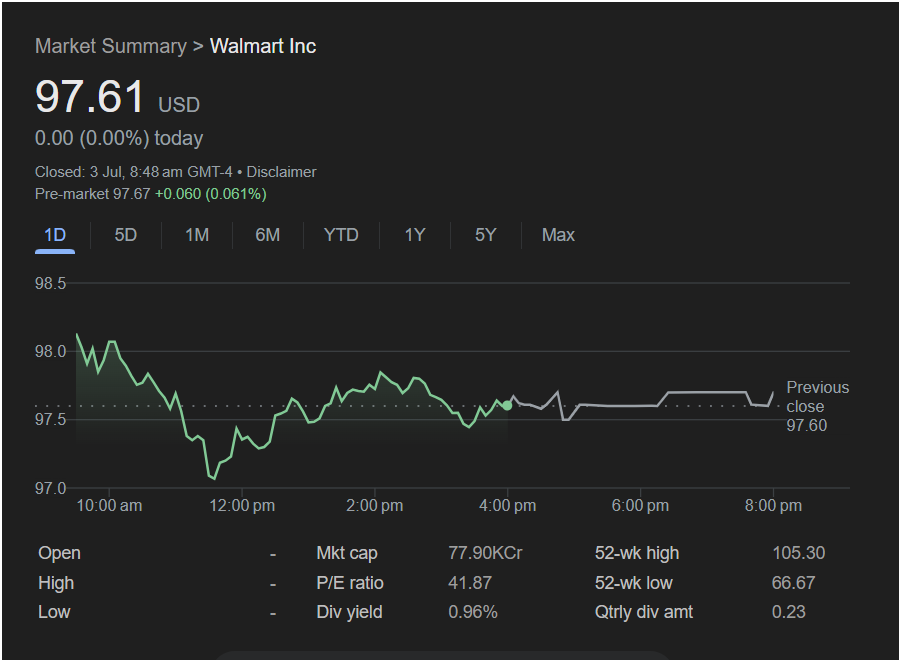Click the Qtrly div amt label
Screen dimensions: 901x662
click(644, 612)
